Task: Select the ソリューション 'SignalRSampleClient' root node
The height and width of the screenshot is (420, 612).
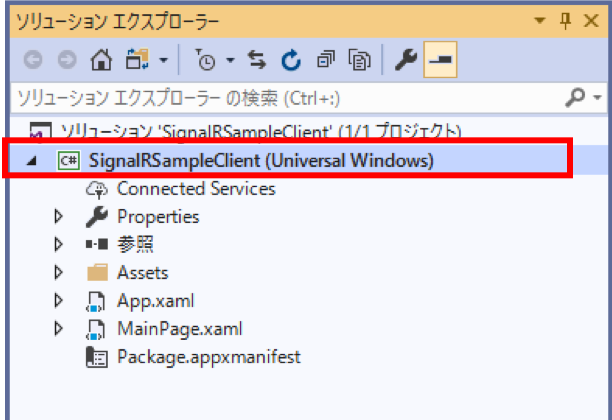Action: (x=261, y=131)
